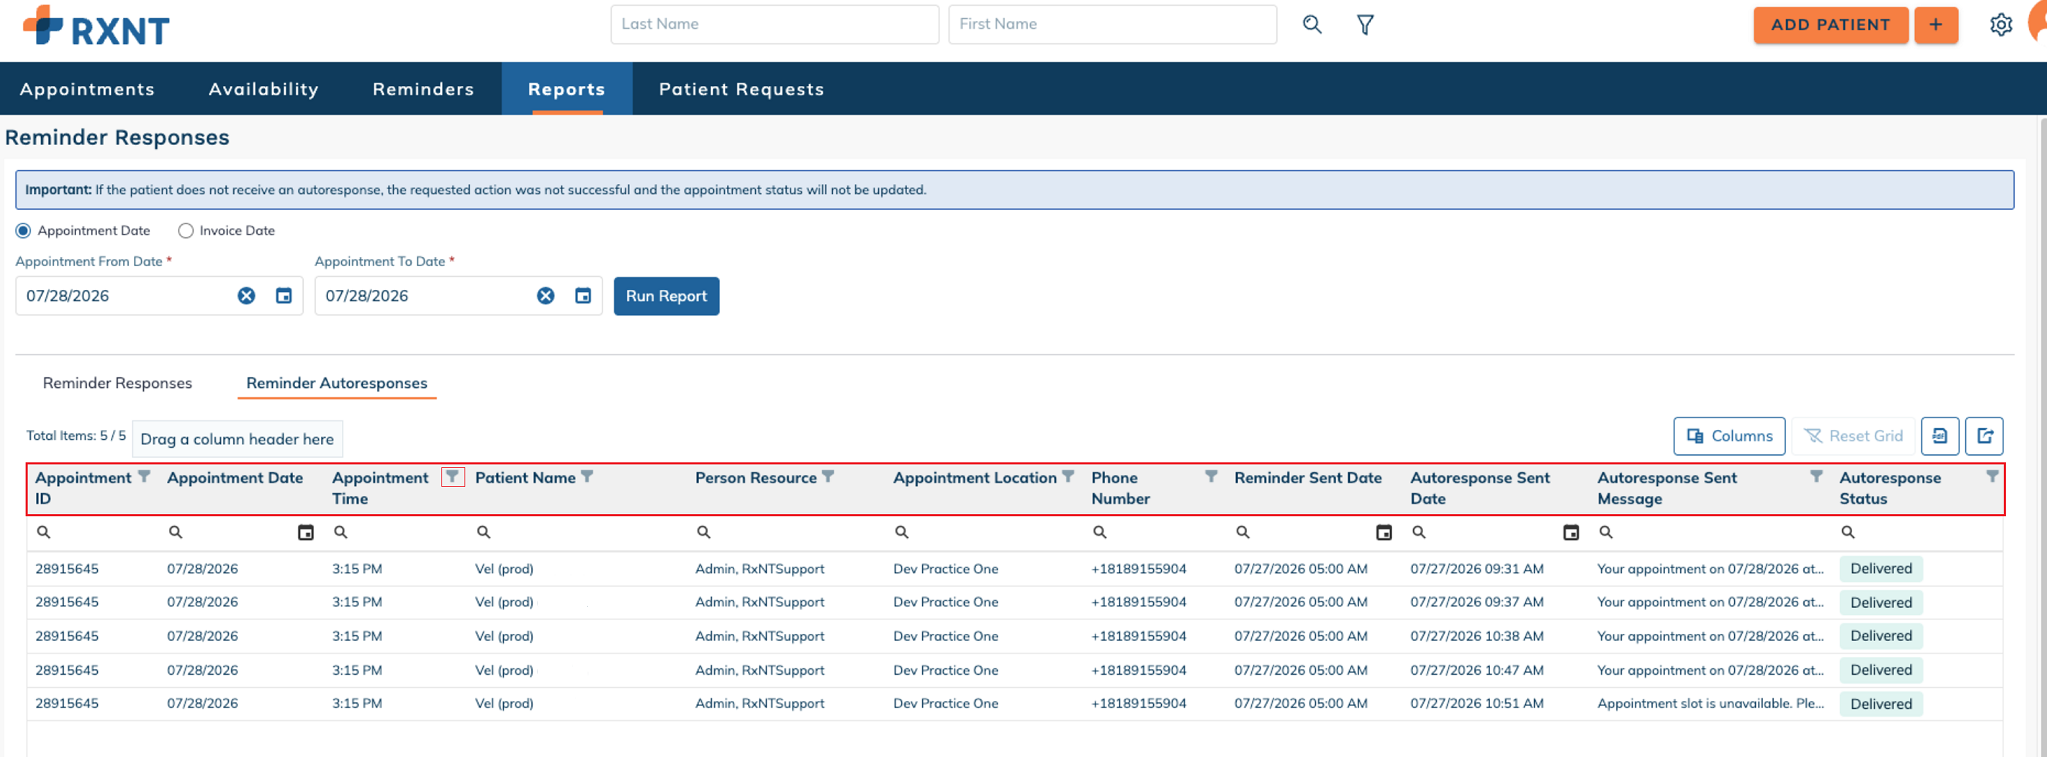Filter the Phone Number column
The width and height of the screenshot is (2047, 757).
(x=1211, y=477)
